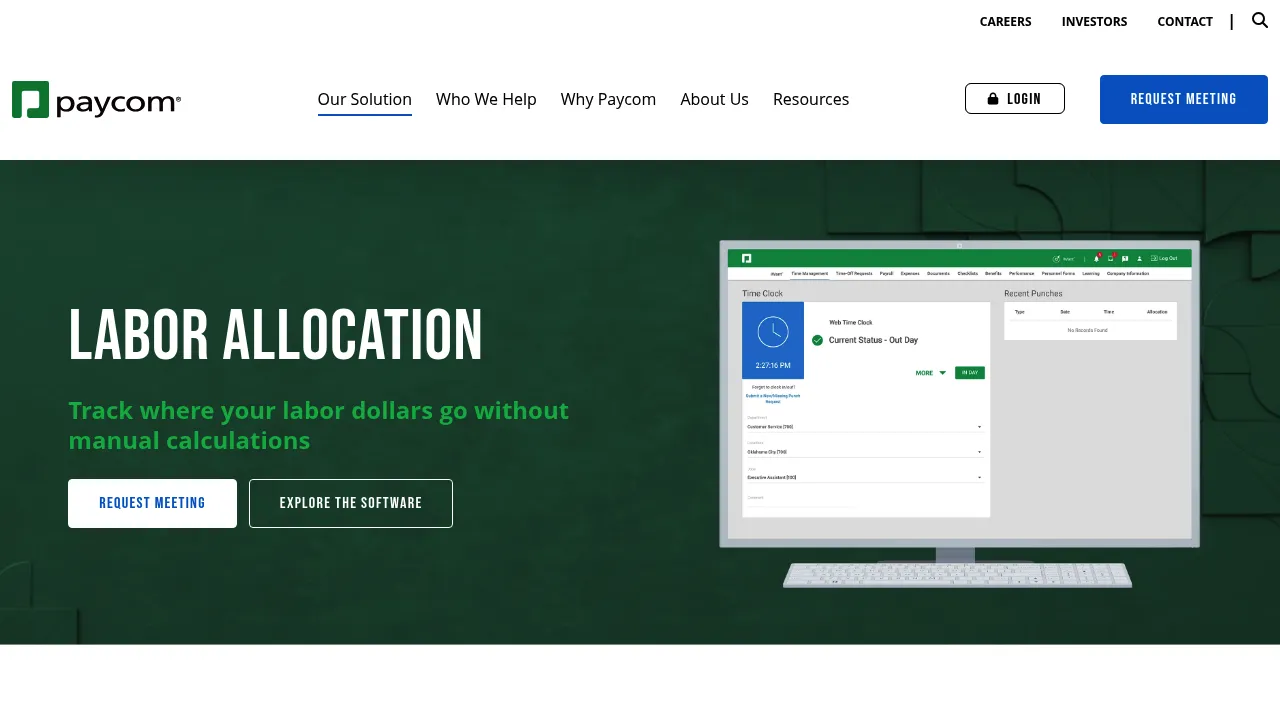The image size is (1280, 720).
Task: Click the Login button with lock
Action: (1015, 99)
